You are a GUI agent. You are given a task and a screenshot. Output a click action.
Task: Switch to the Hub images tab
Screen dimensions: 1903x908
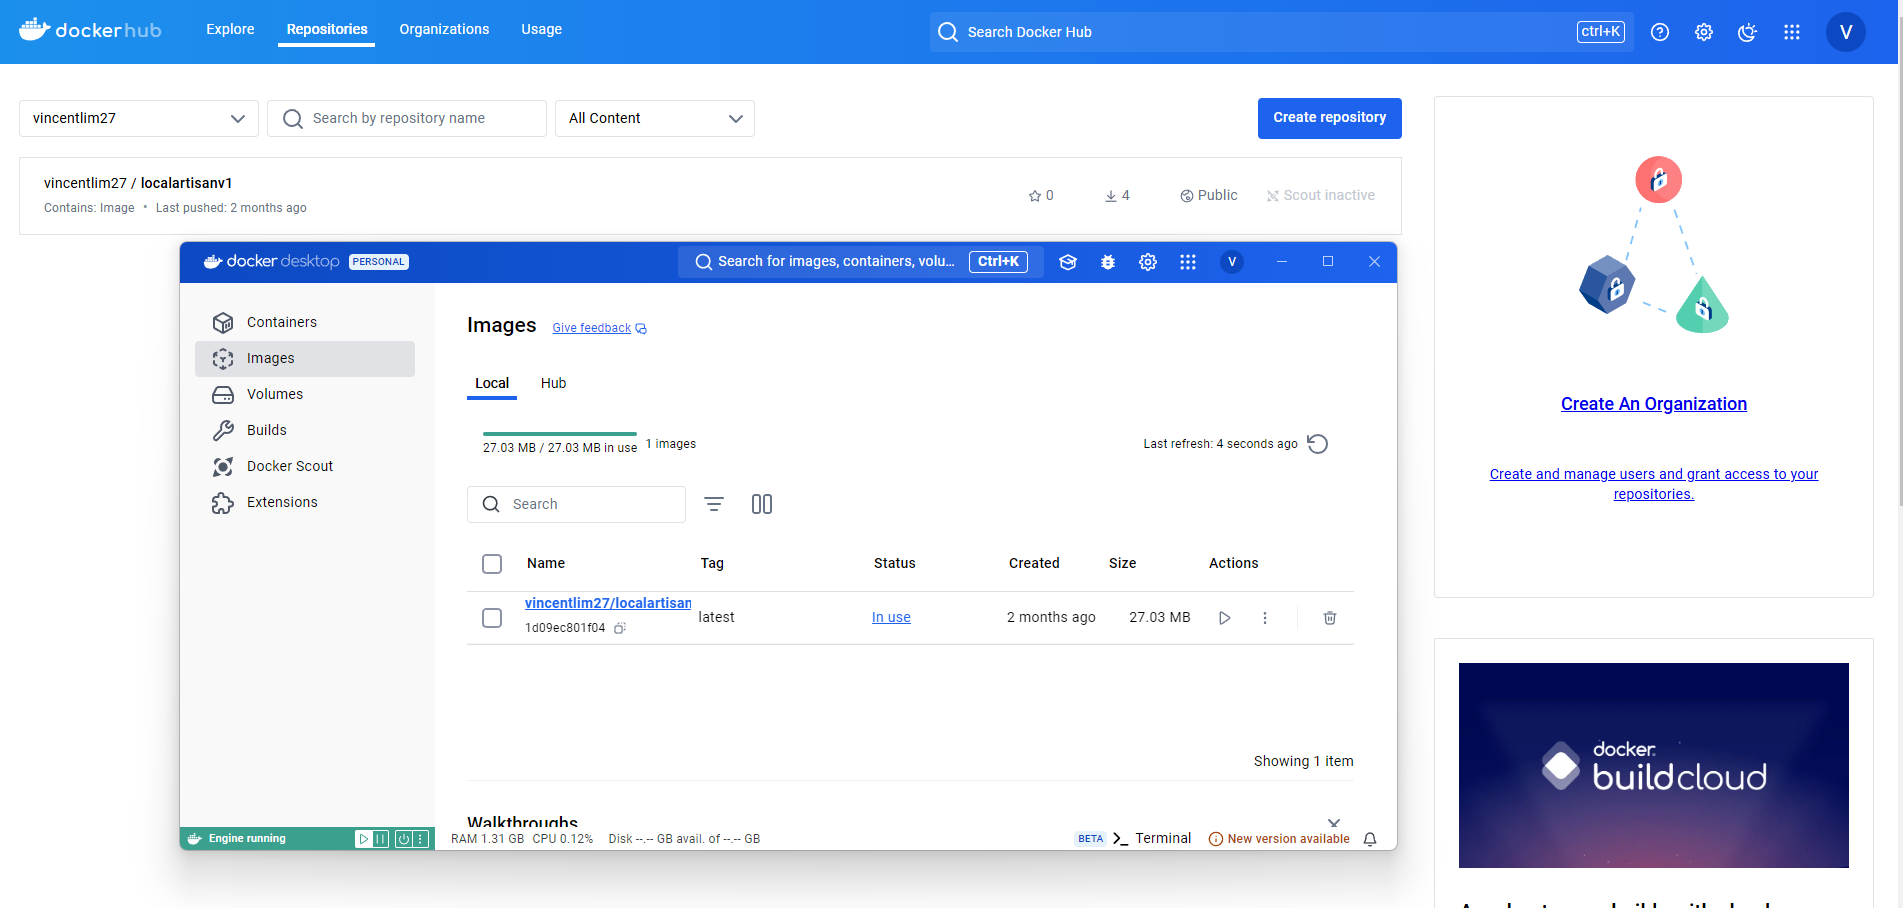pos(554,383)
